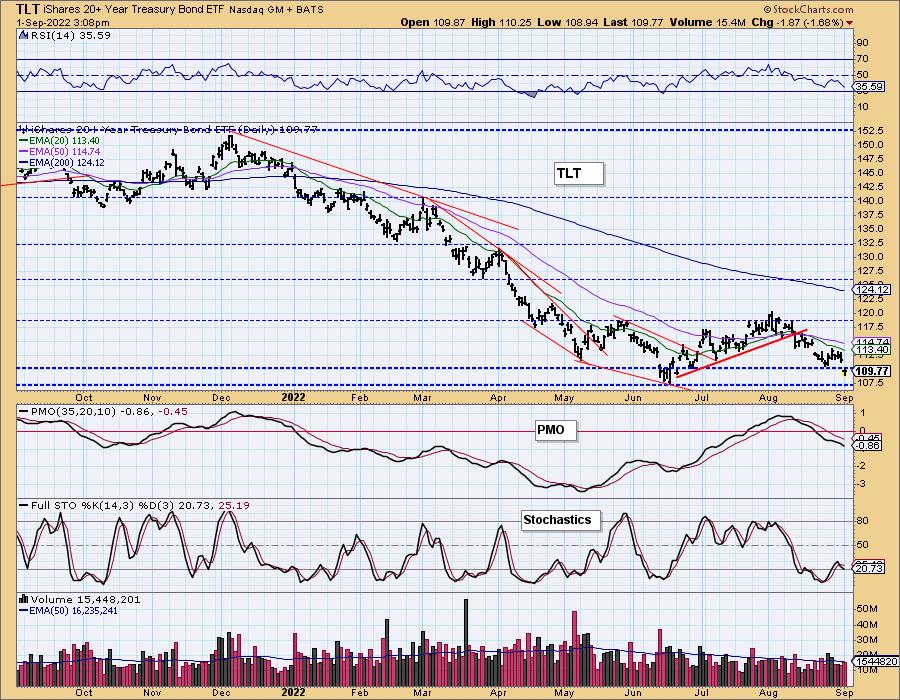Click the 107.5 price axis label
The width and height of the screenshot is (900, 700).
pyautogui.click(x=870, y=383)
